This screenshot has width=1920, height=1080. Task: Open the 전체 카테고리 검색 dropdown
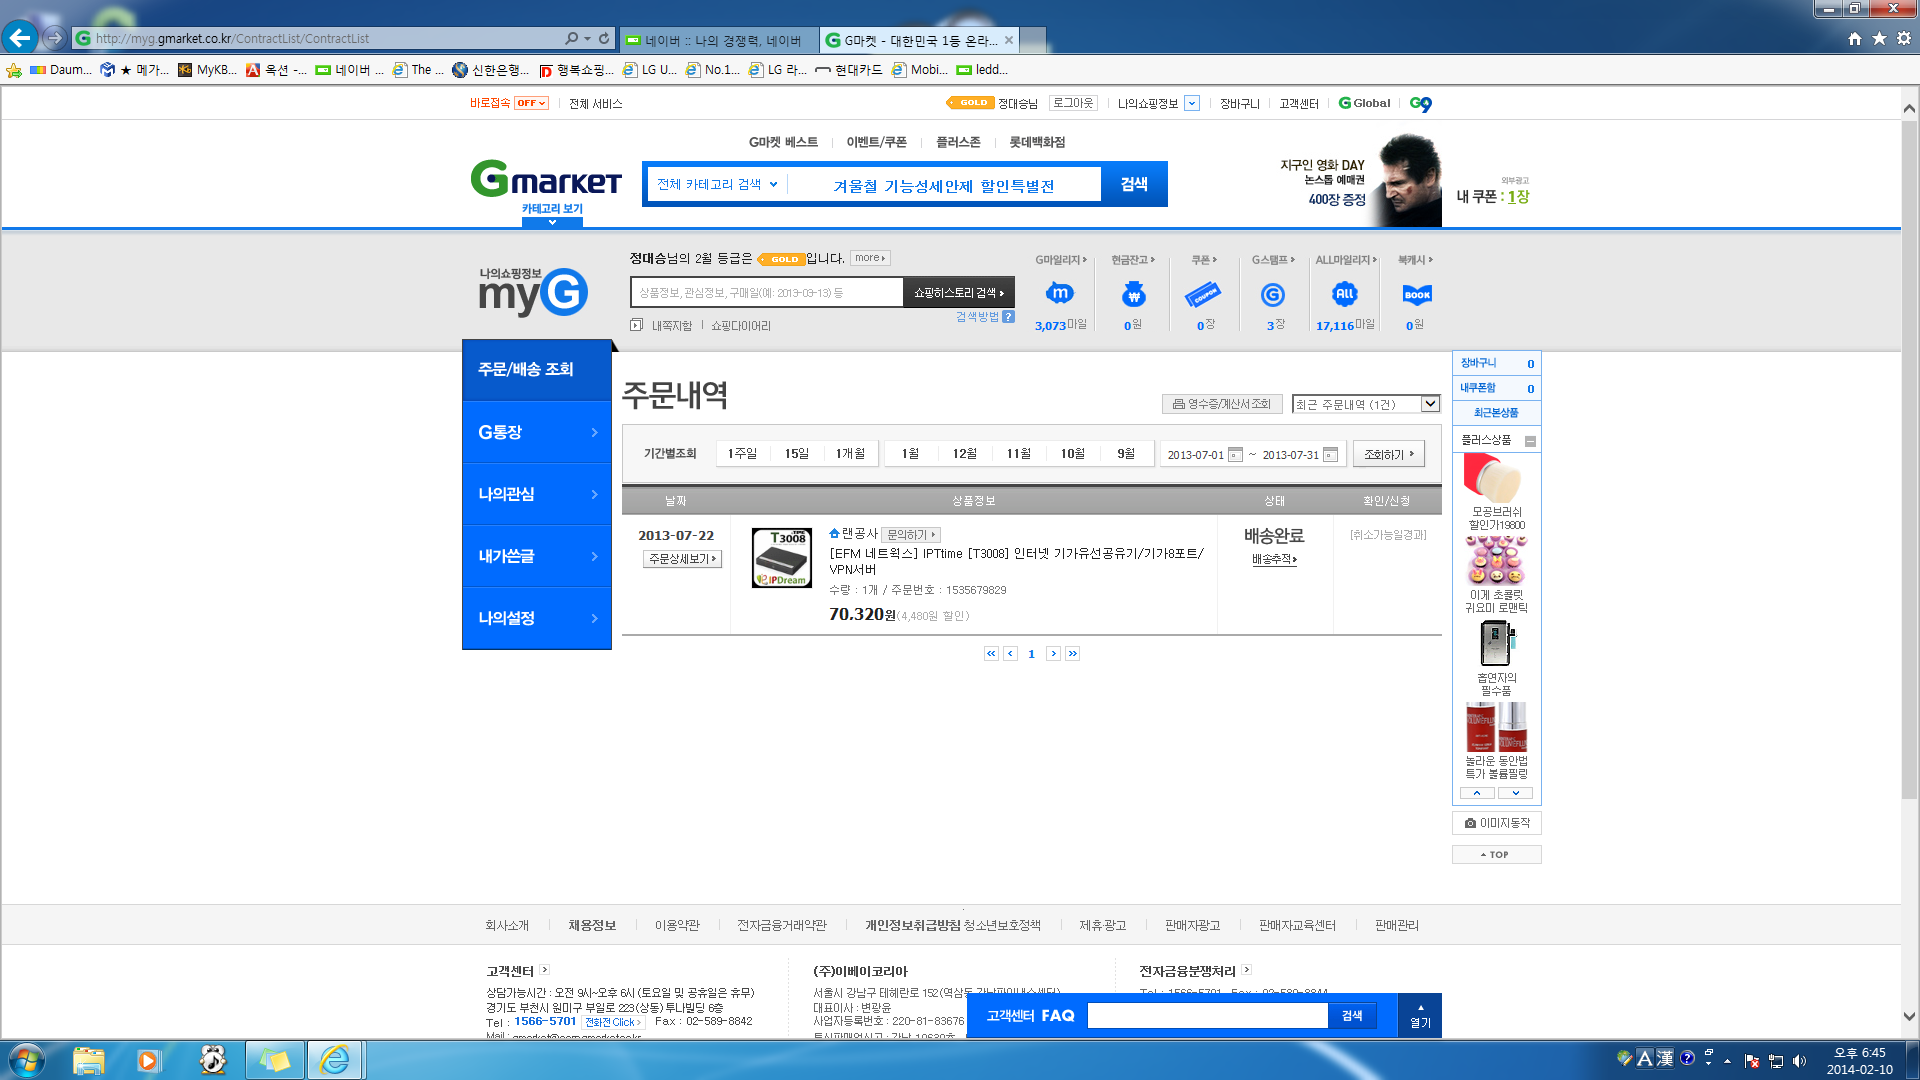pyautogui.click(x=717, y=184)
